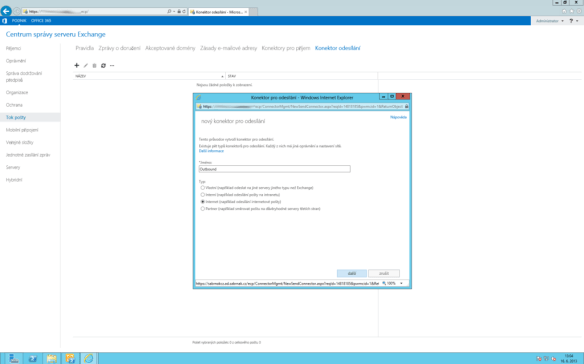This screenshot has width=584, height=364.
Task: Open Organizace in the left navigation
Action: (x=17, y=92)
